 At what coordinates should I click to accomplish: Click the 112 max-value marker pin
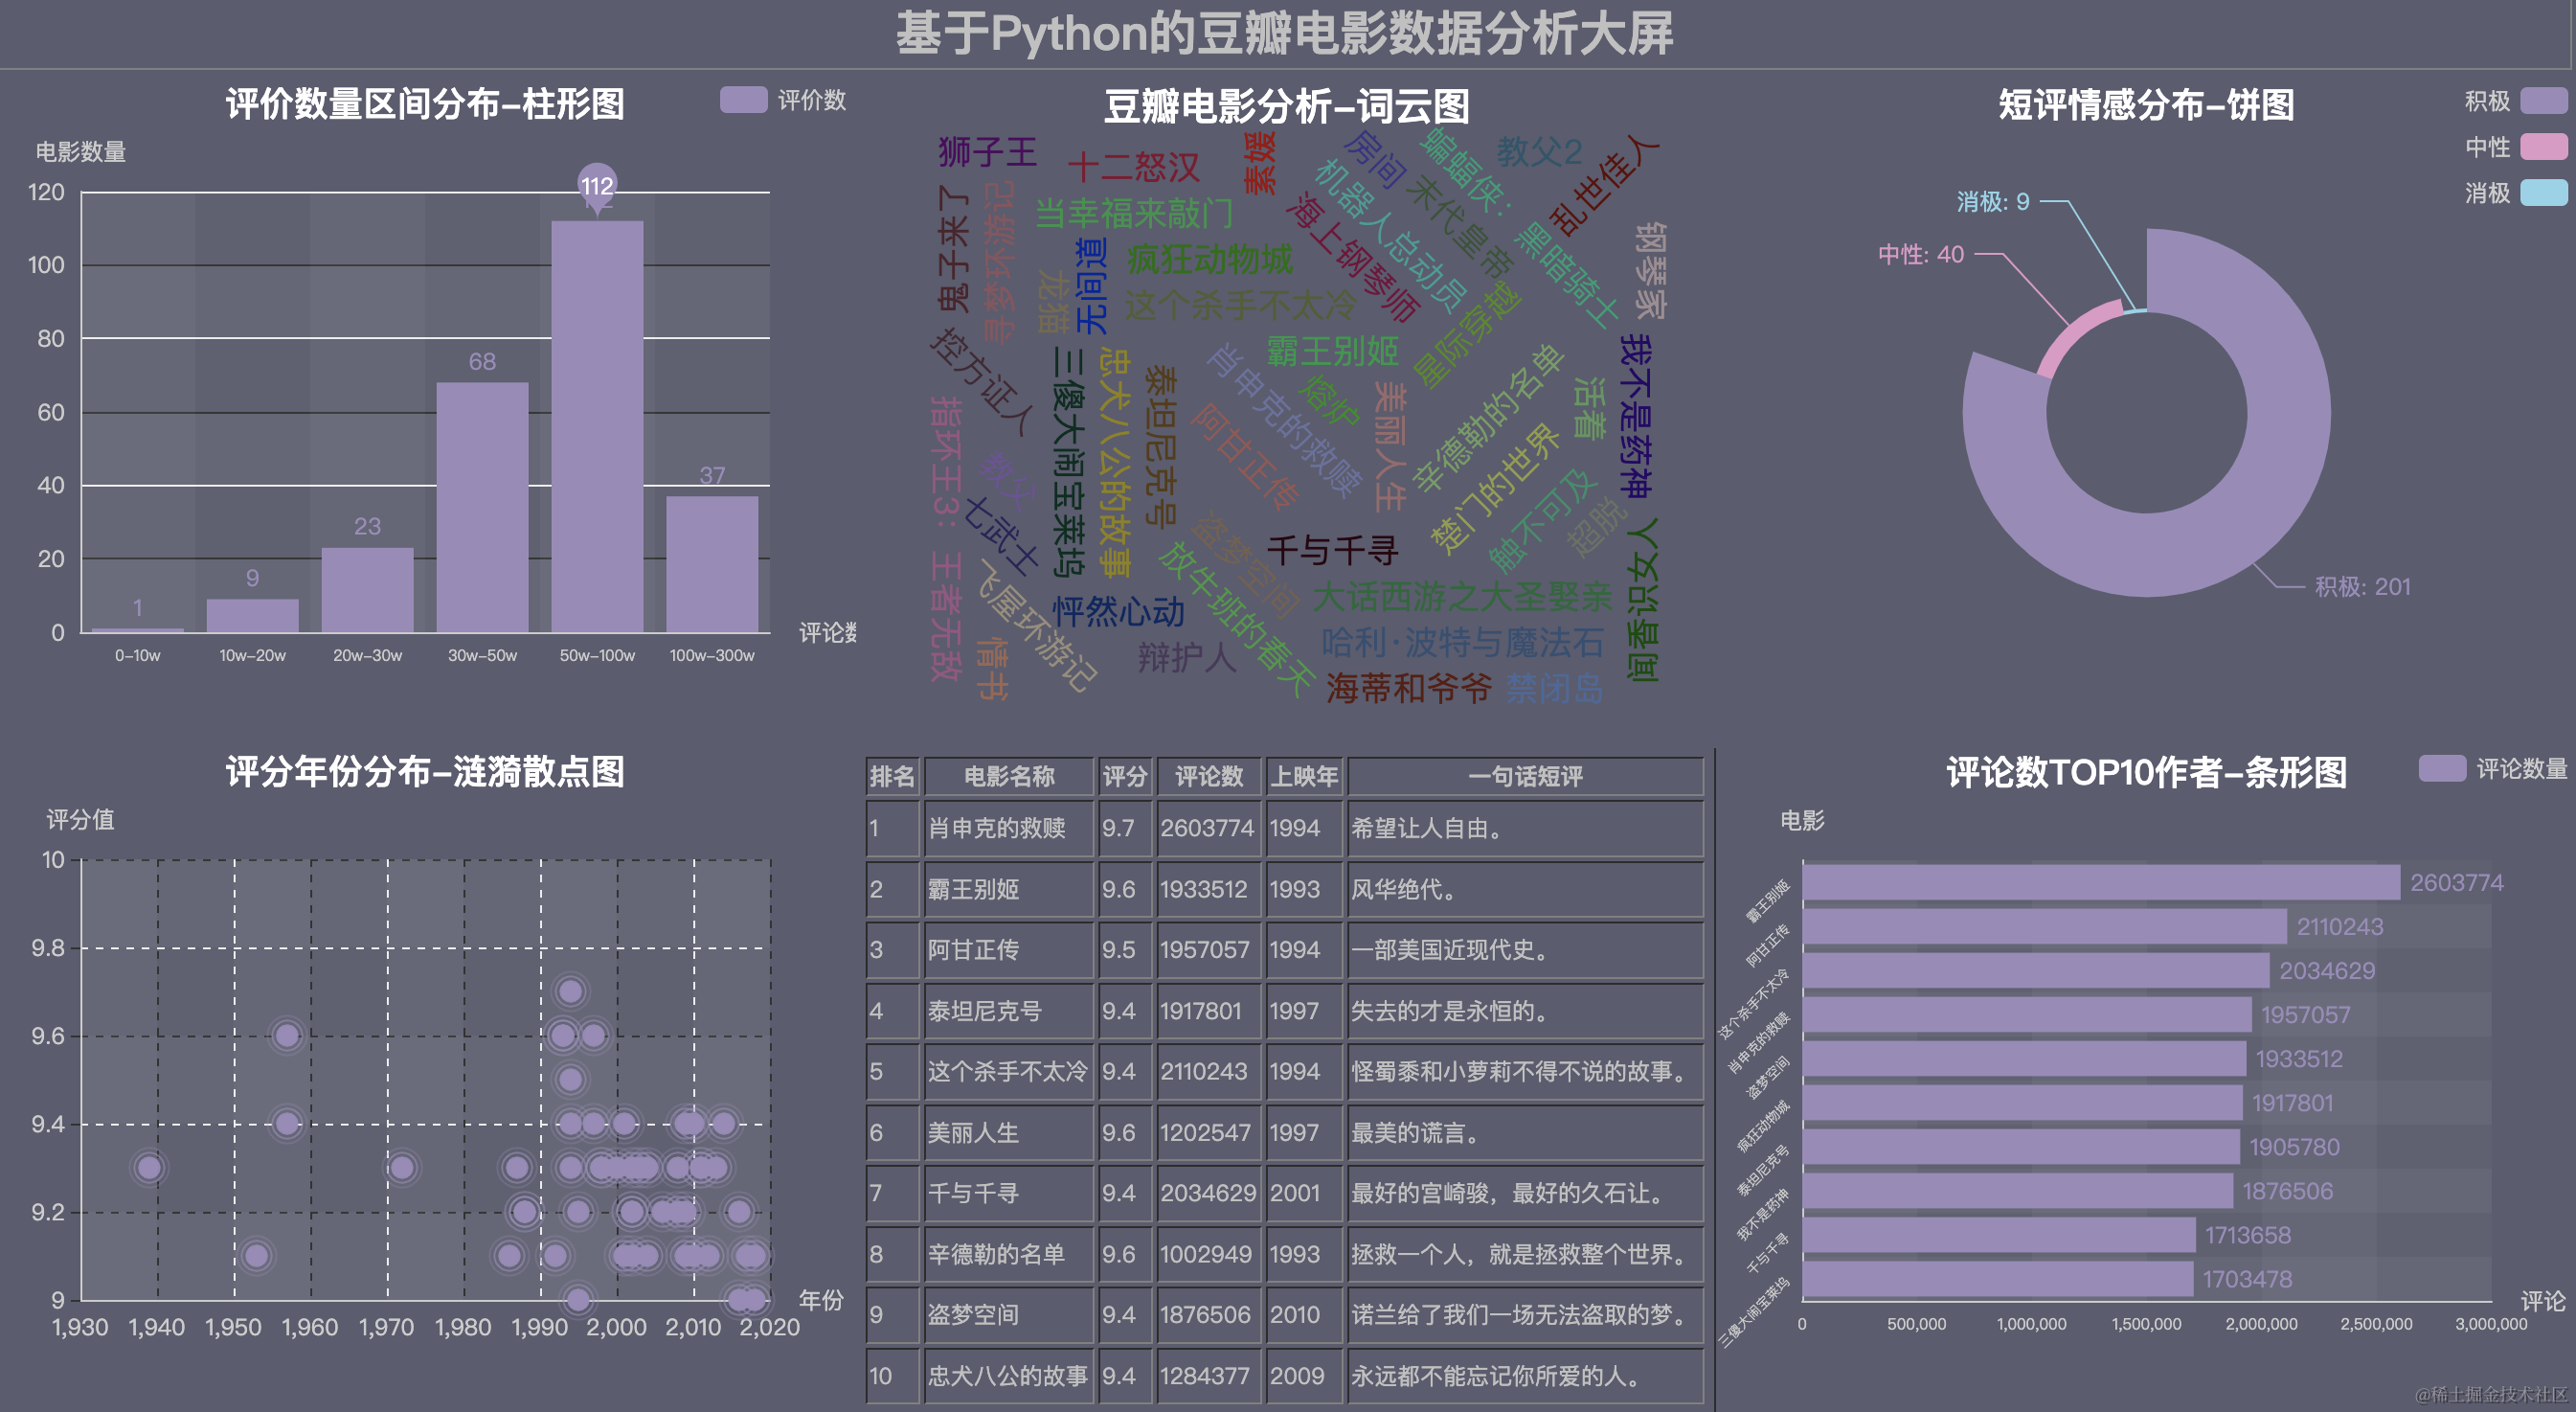tap(597, 185)
